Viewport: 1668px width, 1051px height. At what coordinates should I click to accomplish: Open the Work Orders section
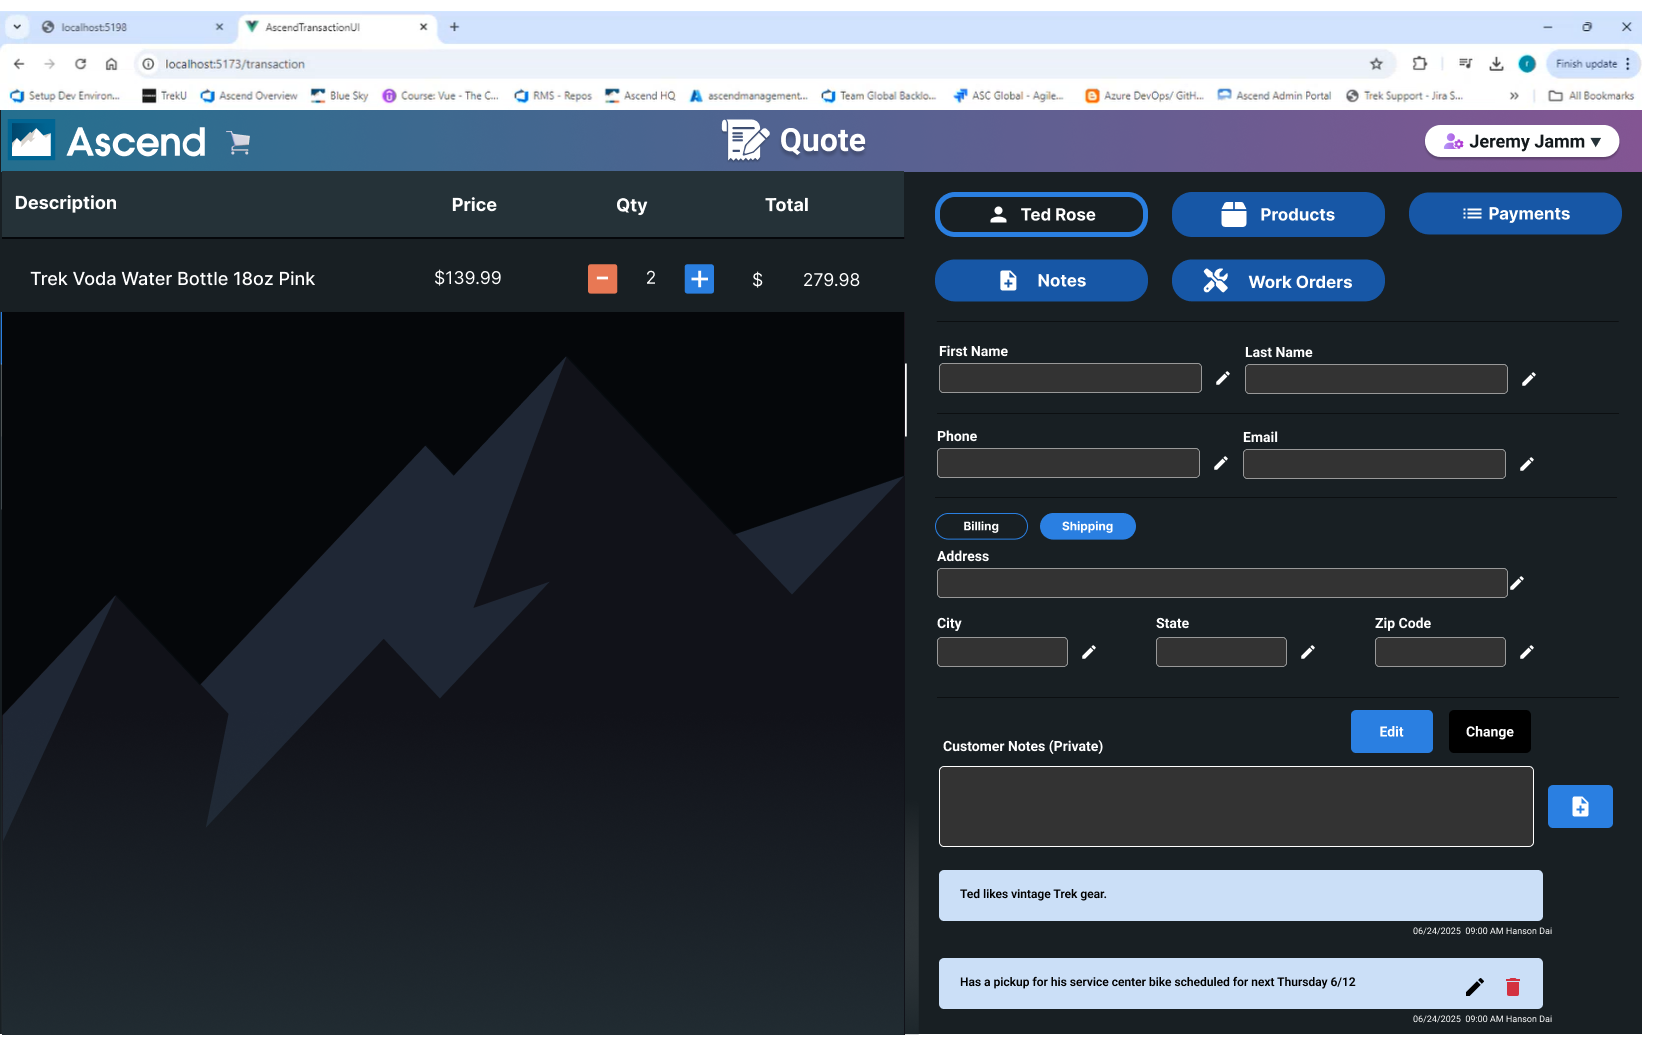[x=1278, y=281]
